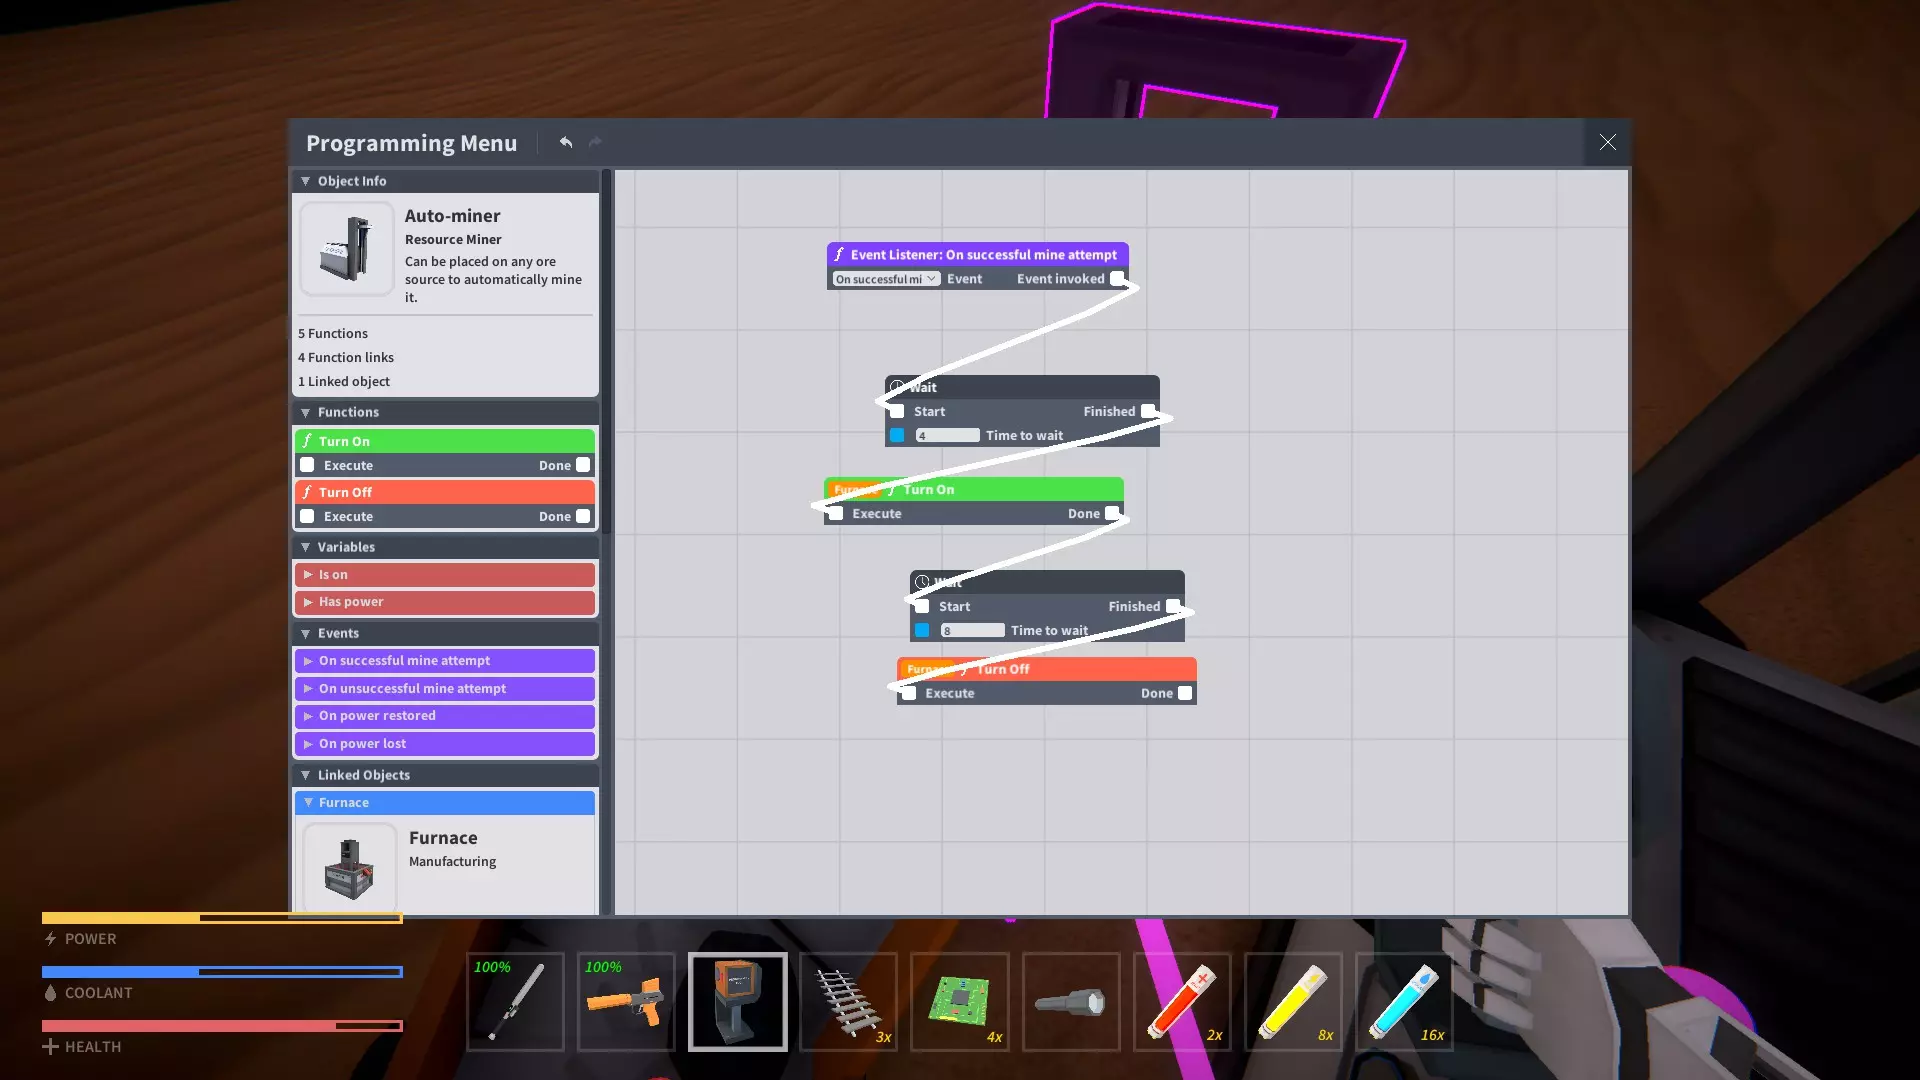Select the rail track hotbar item

848,1002
